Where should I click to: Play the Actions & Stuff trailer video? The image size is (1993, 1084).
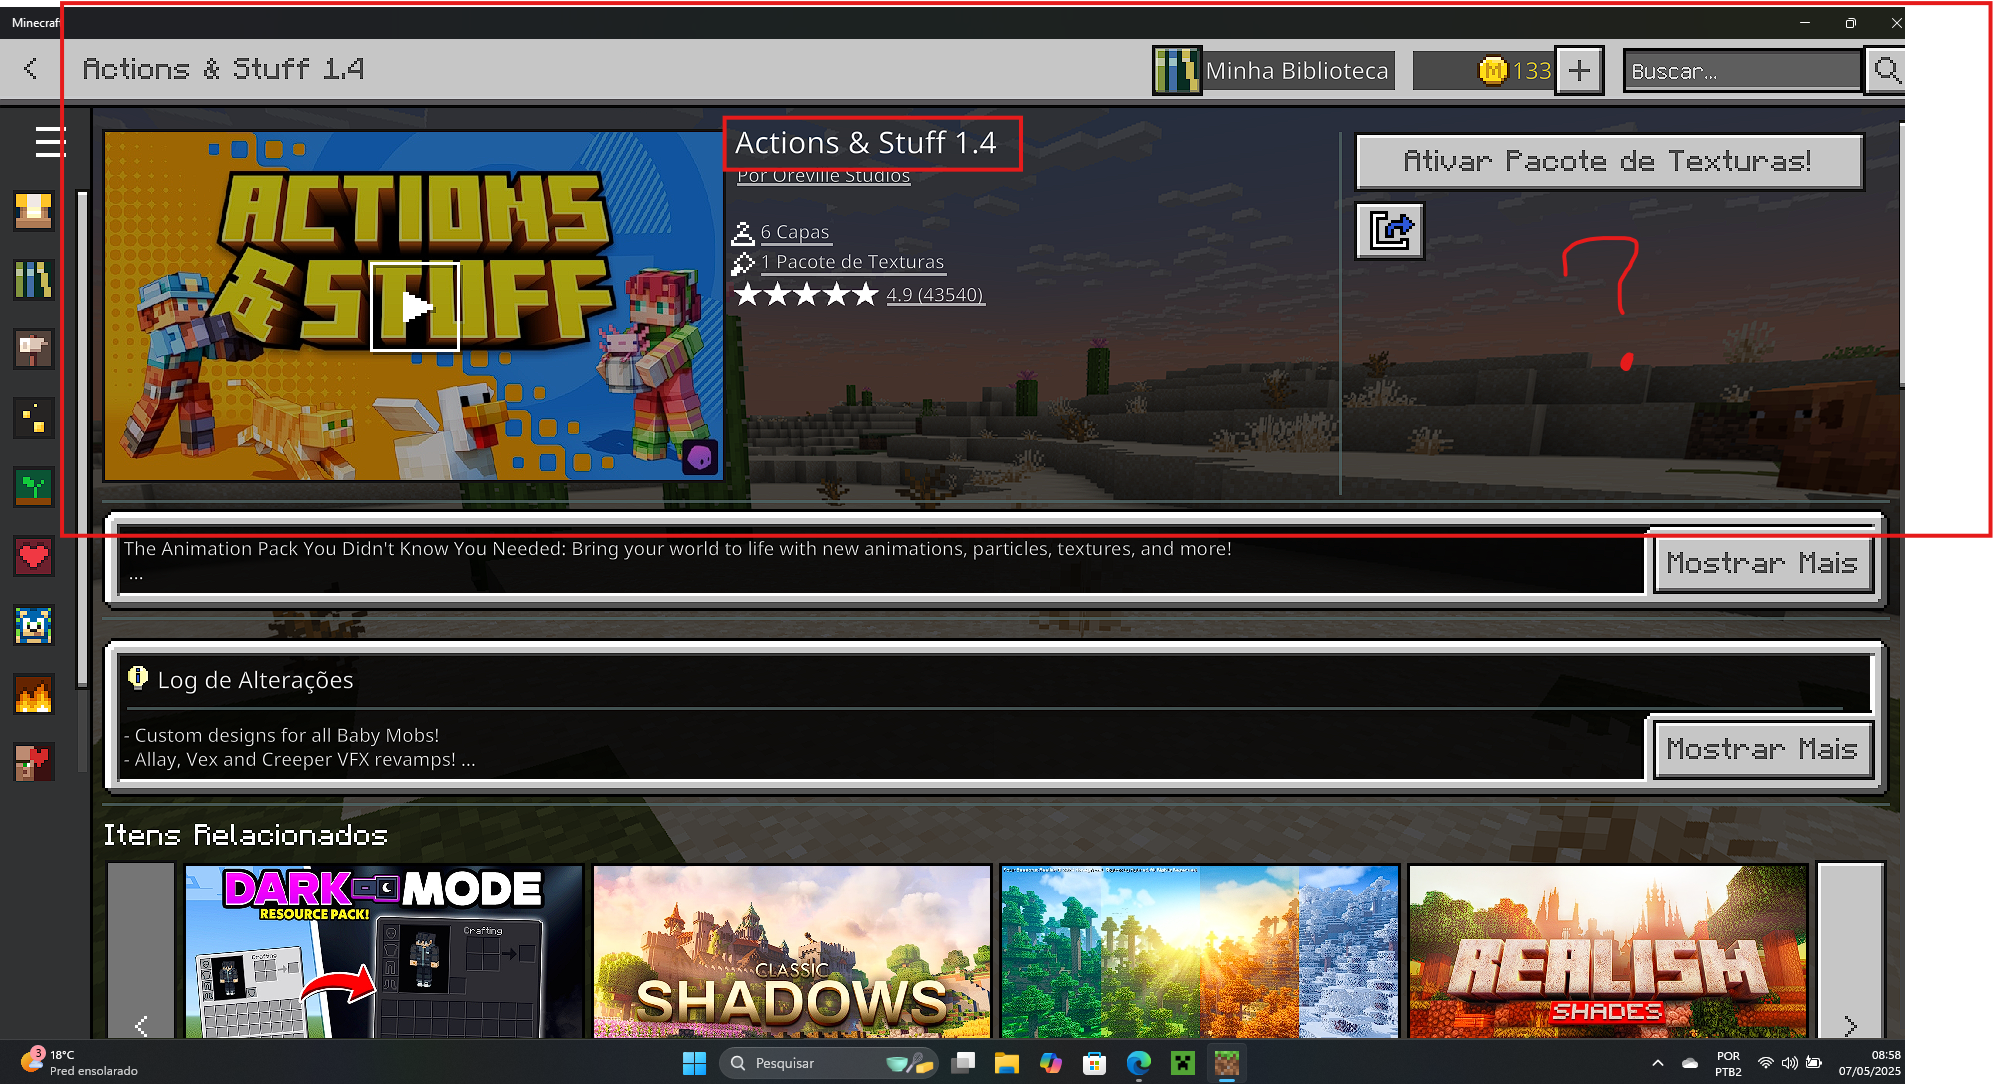tap(414, 306)
